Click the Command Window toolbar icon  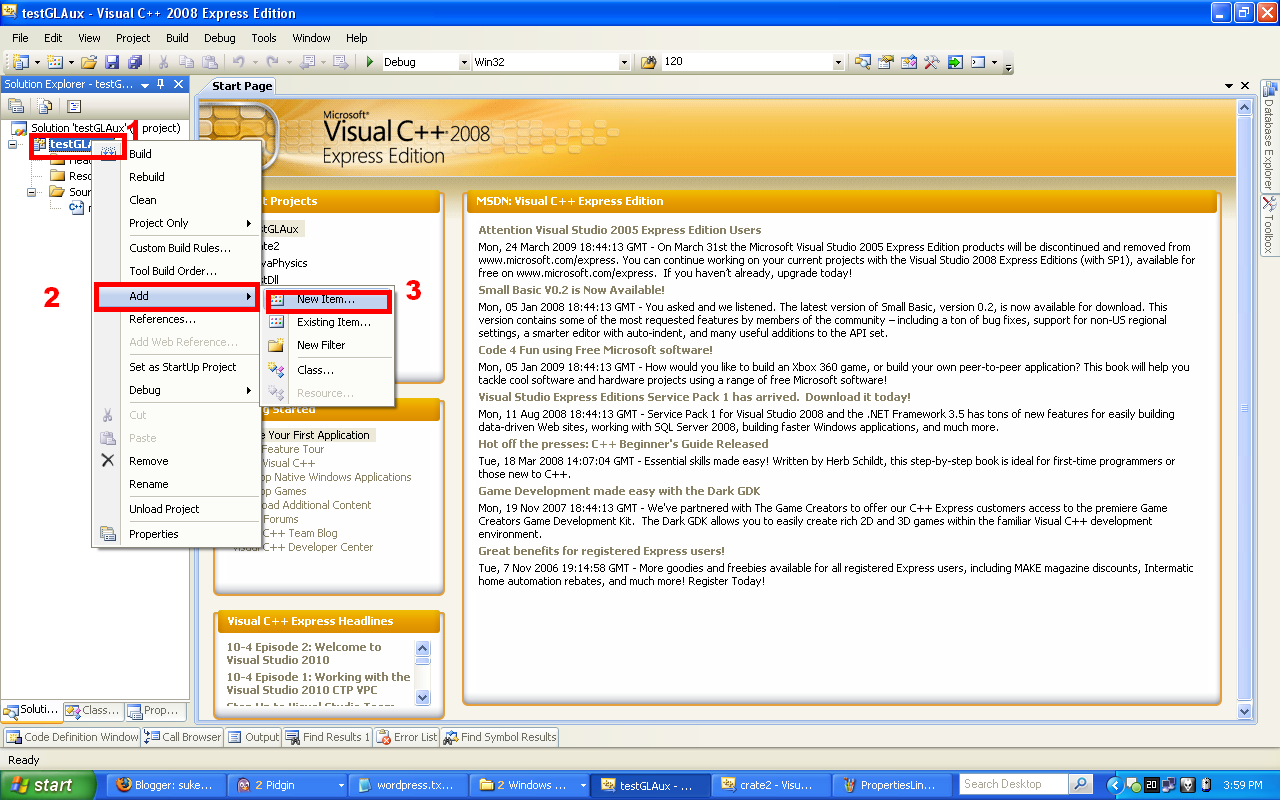pyautogui.click(x=979, y=62)
